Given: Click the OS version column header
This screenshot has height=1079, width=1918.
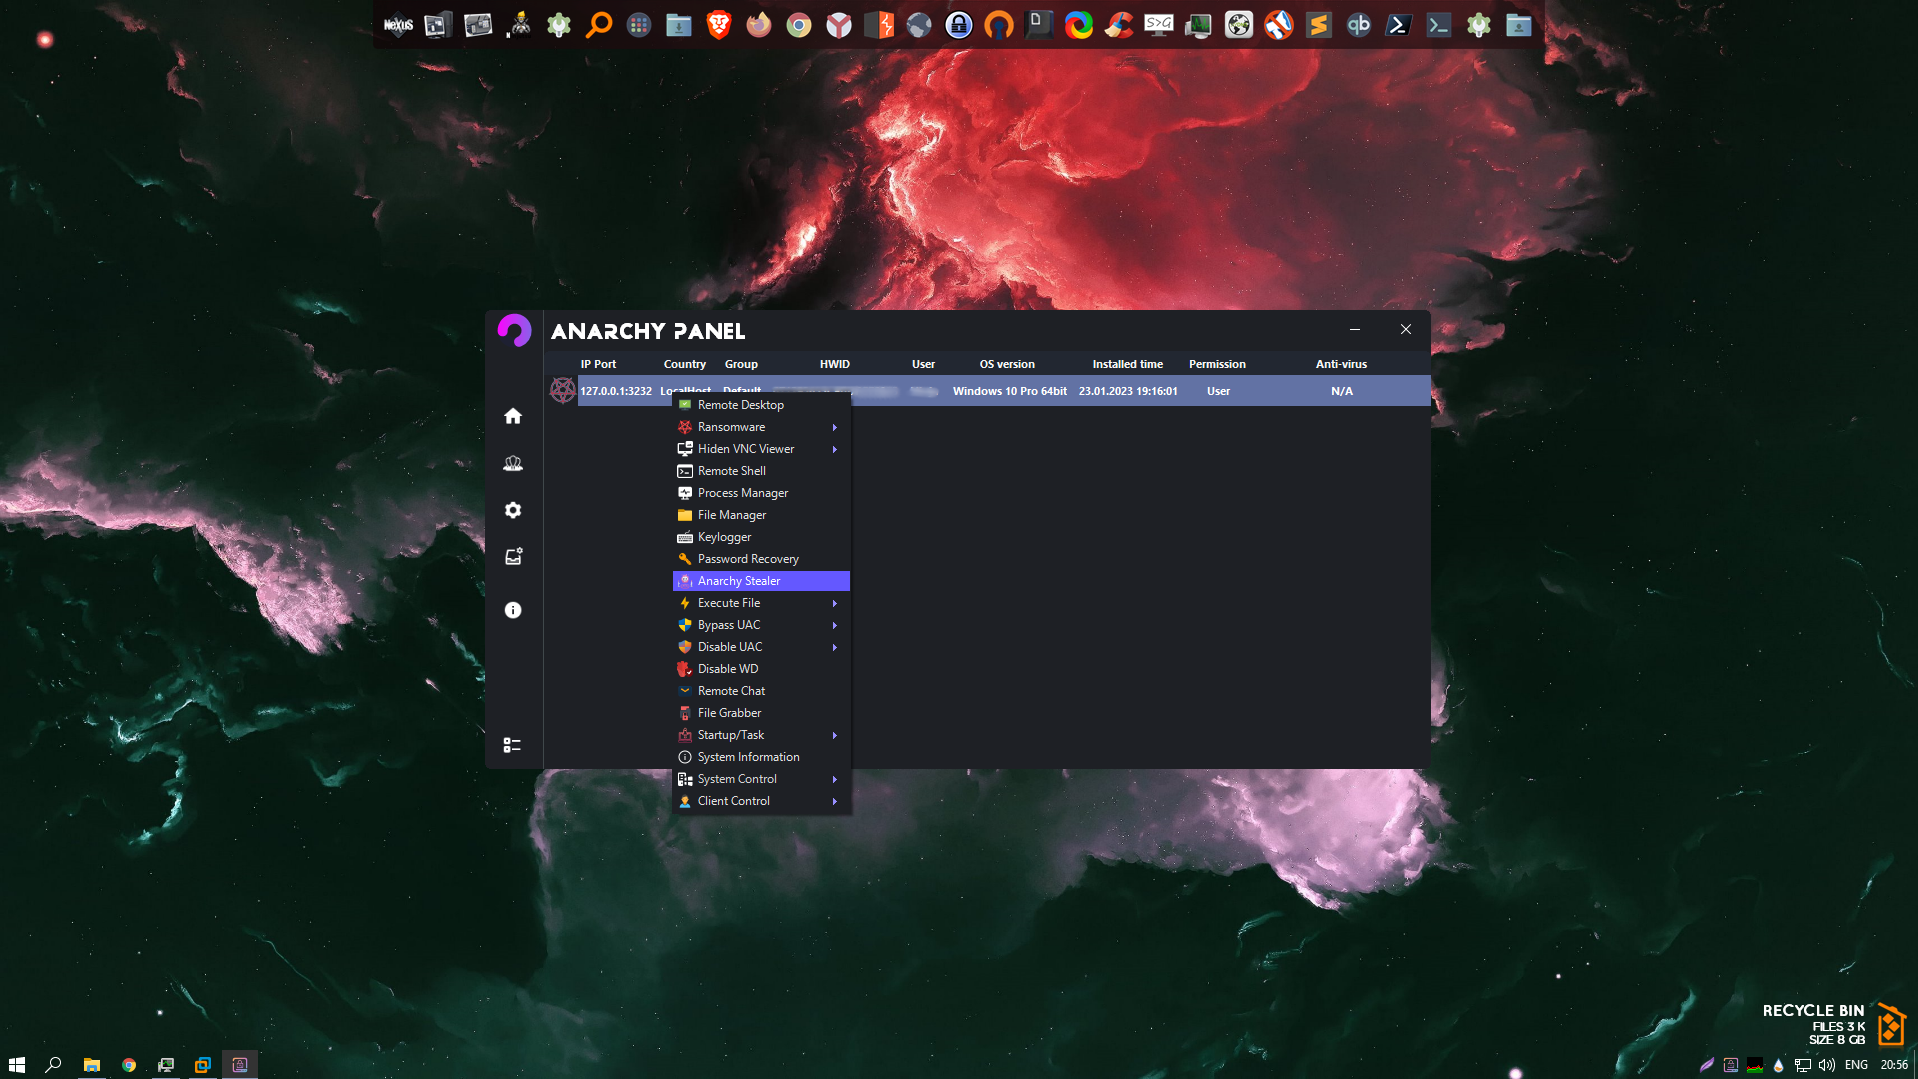Looking at the screenshot, I should point(1007,364).
